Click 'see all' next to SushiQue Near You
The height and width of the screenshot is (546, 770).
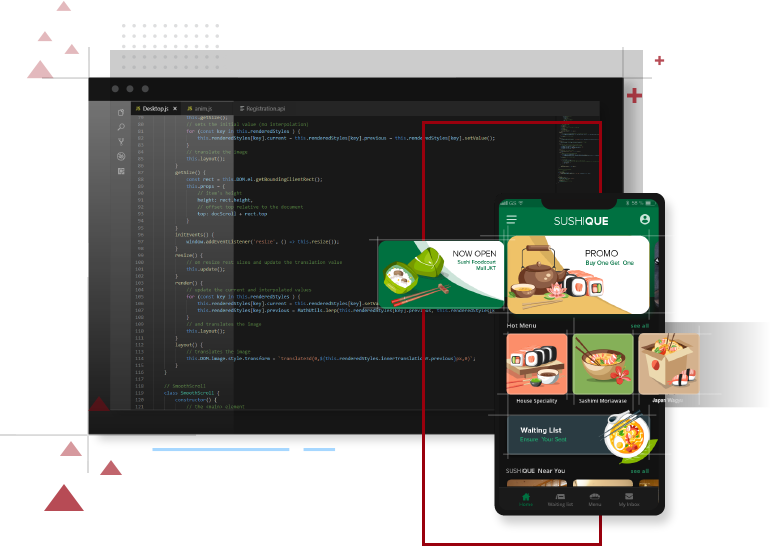[x=639, y=470]
